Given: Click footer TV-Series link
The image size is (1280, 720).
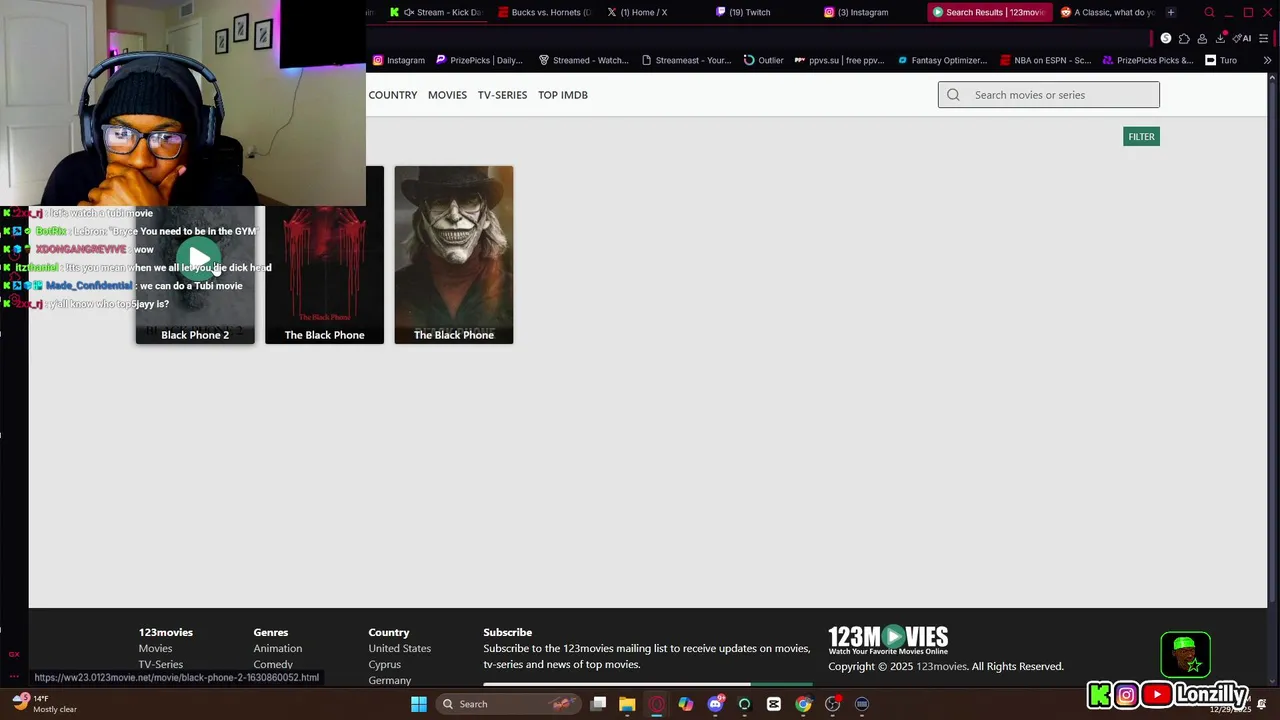Looking at the screenshot, I should 160,664.
